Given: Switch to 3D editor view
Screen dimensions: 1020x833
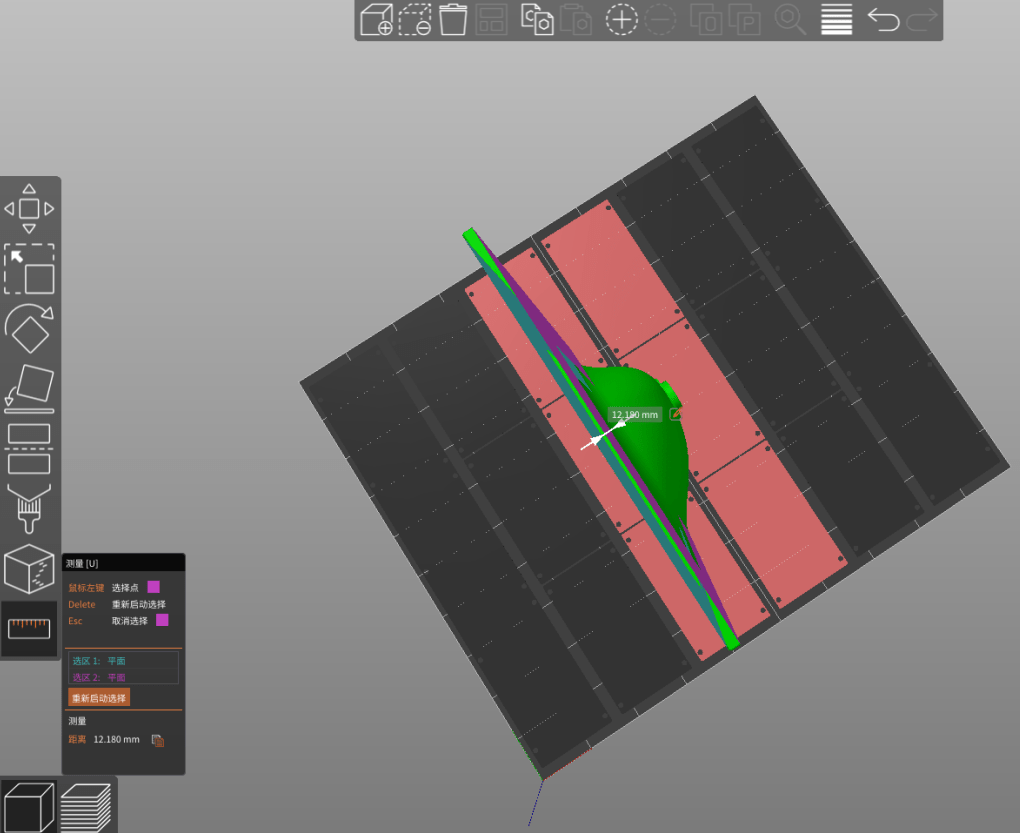Looking at the screenshot, I should [x=28, y=806].
